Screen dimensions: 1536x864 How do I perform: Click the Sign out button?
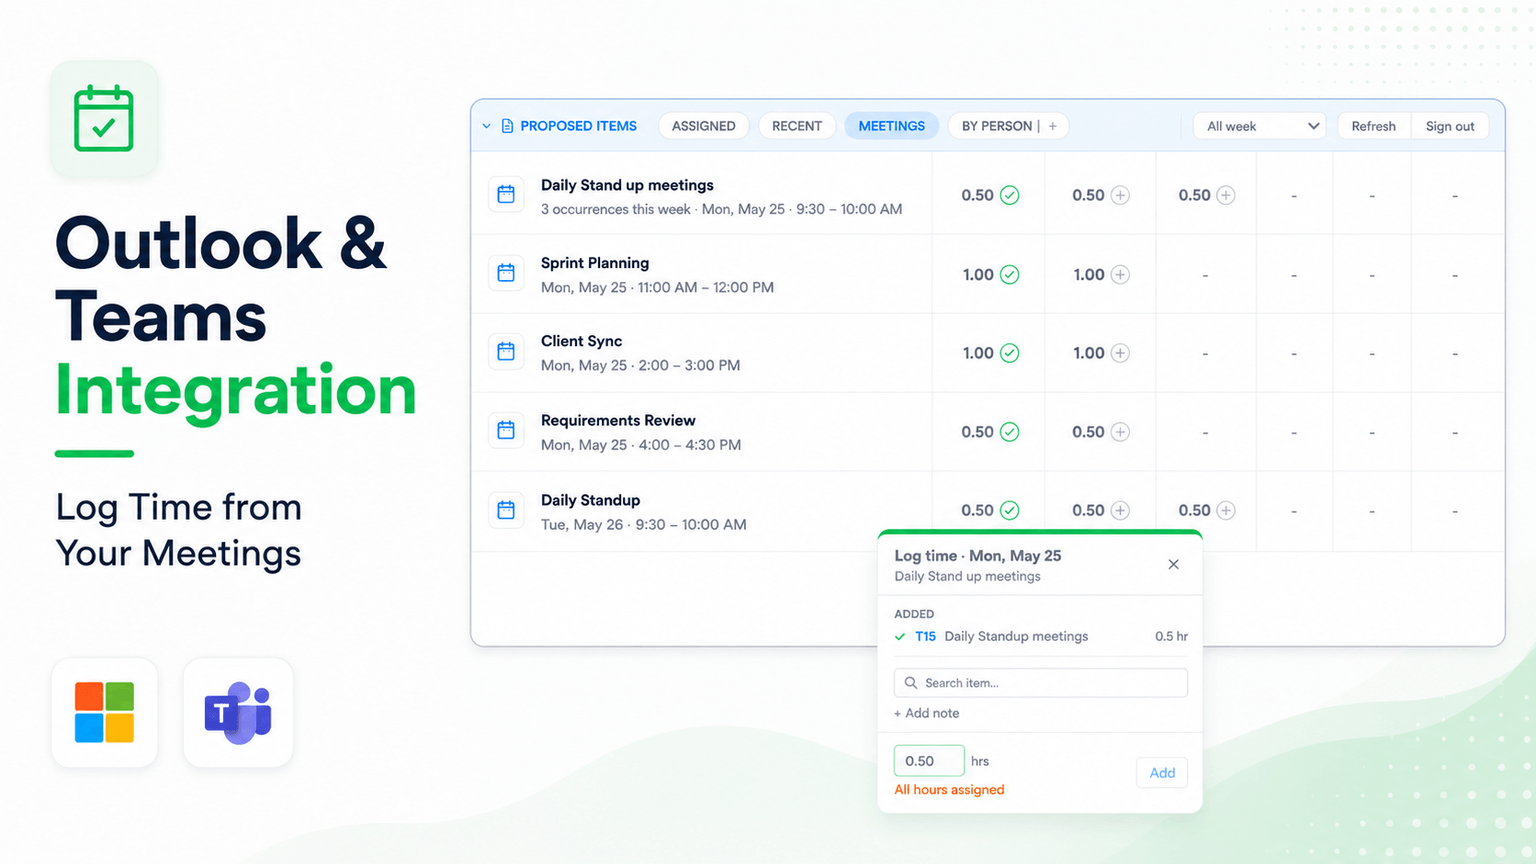pos(1450,126)
